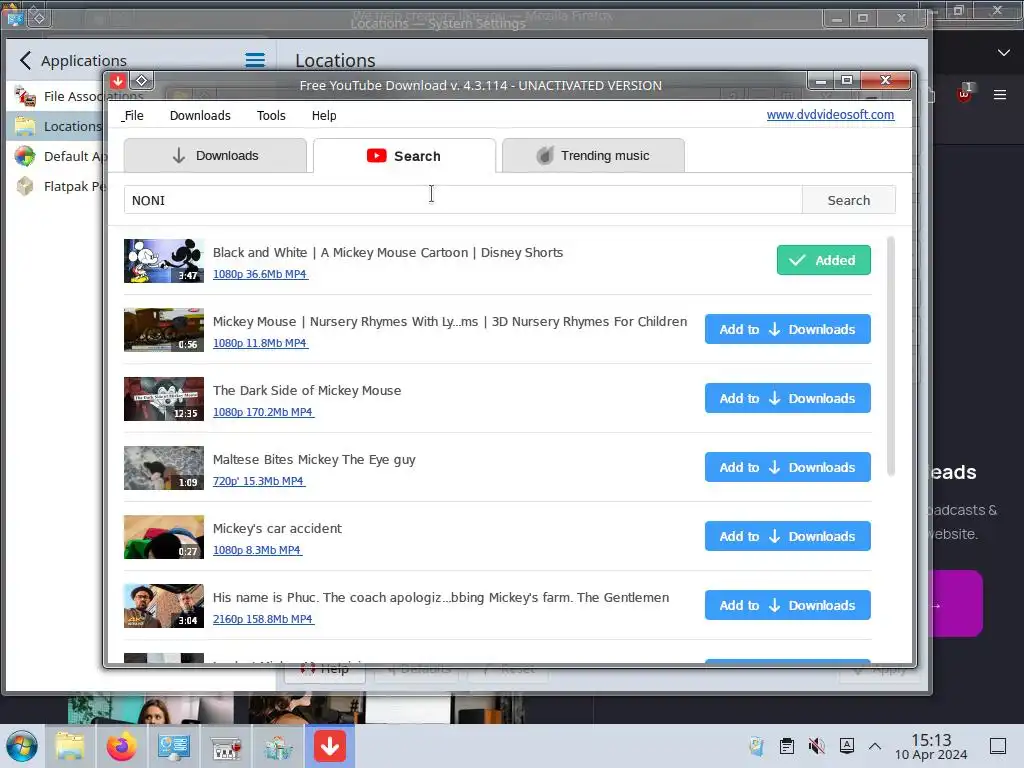
Task: Open Firefox from the taskbar
Action: 121,746
